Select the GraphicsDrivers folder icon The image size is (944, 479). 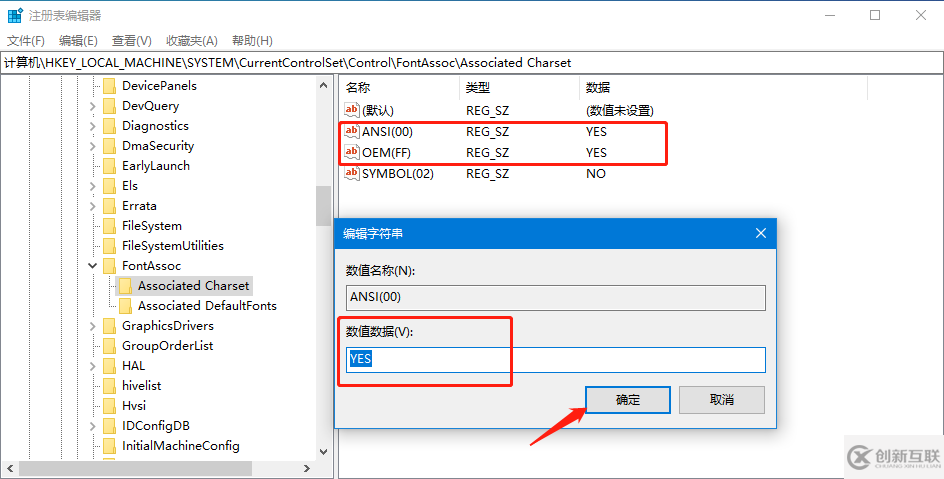pyautogui.click(x=109, y=326)
